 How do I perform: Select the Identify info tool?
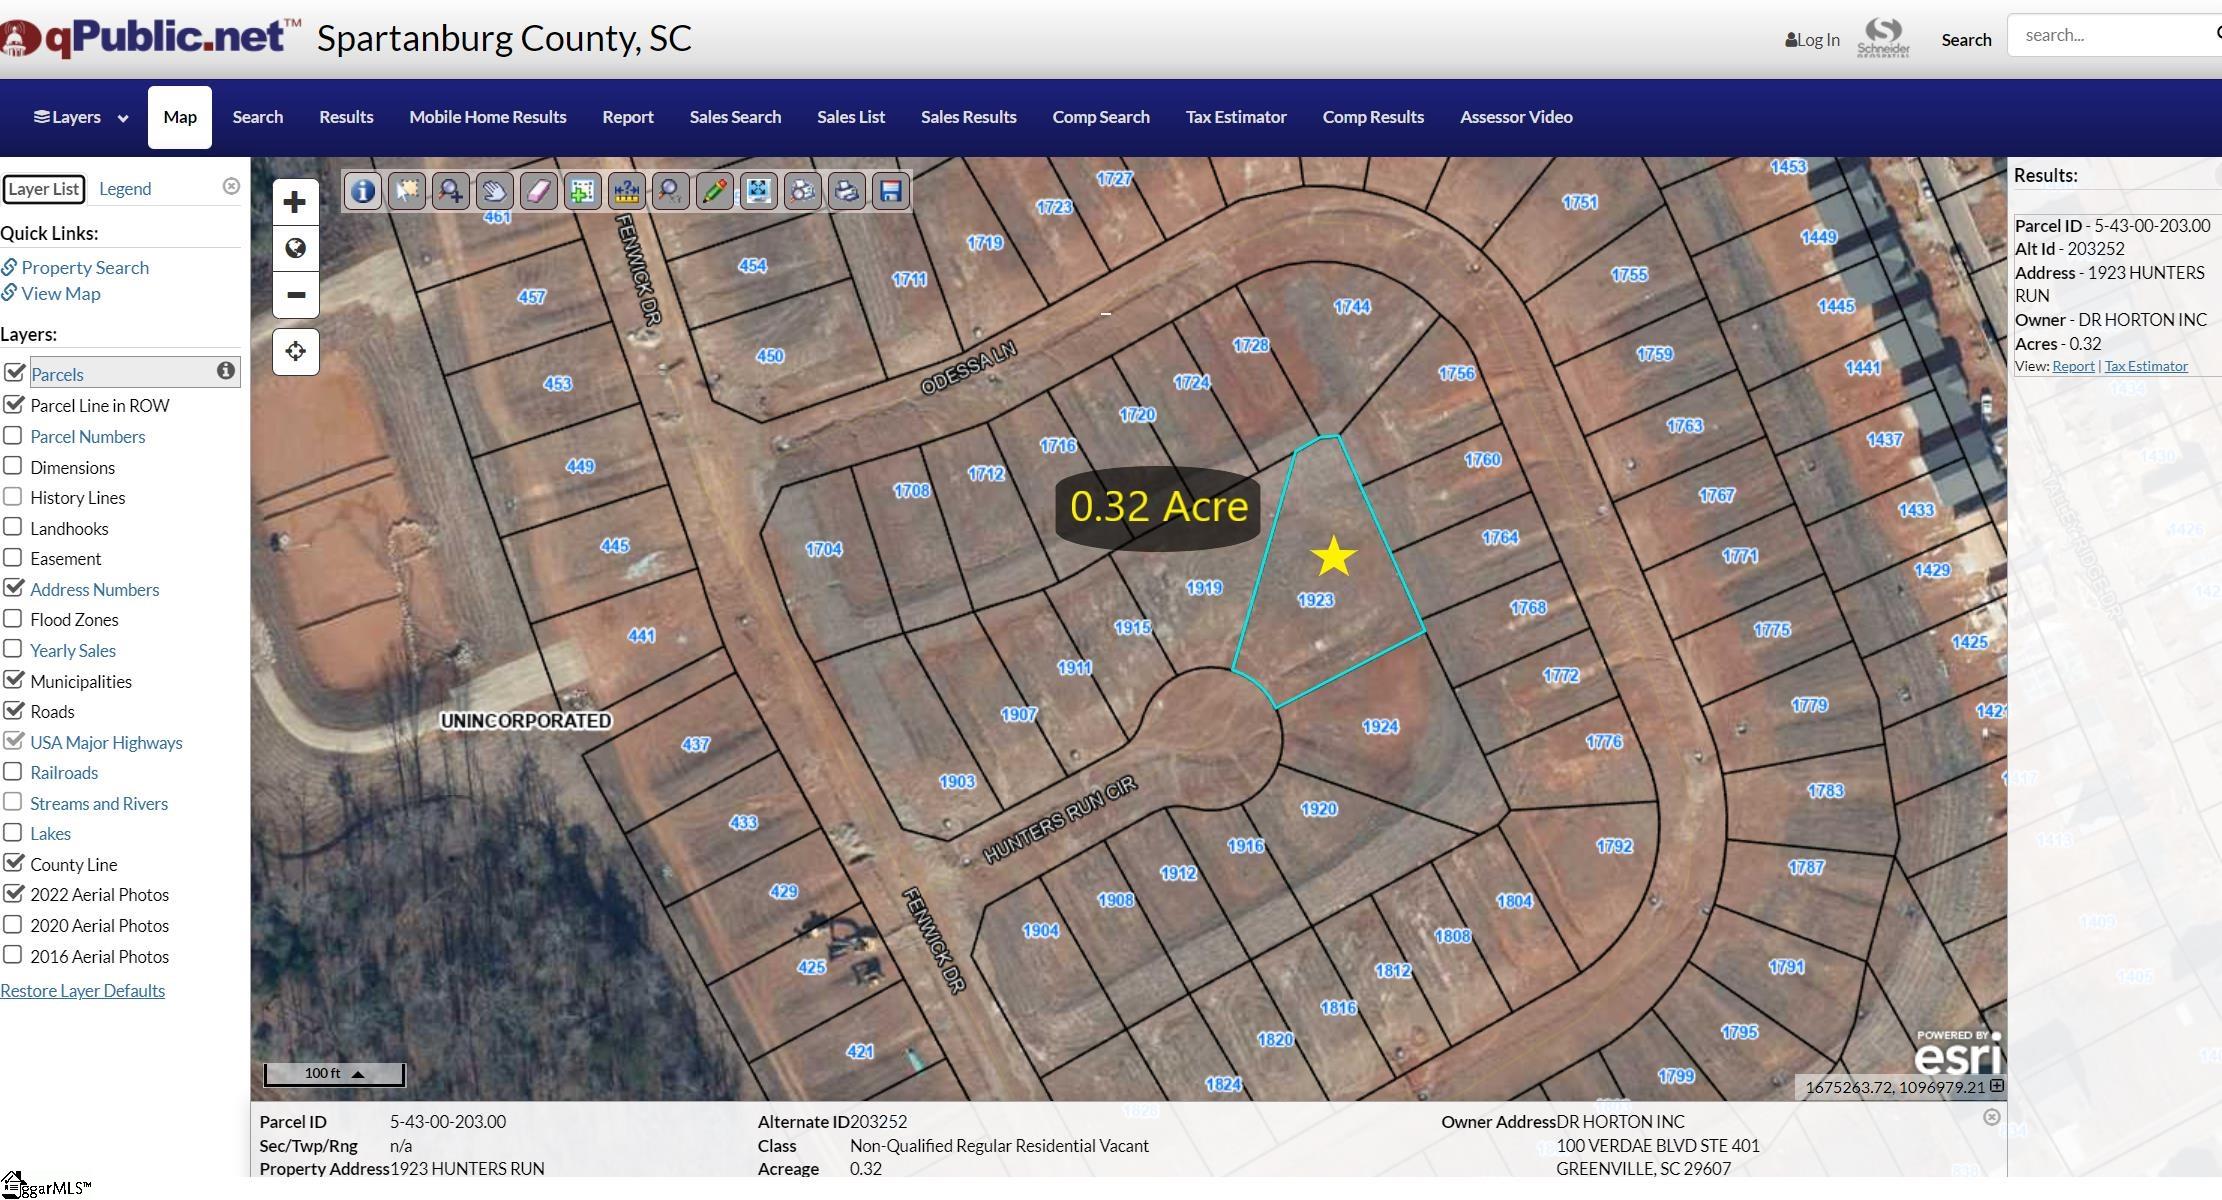pyautogui.click(x=363, y=190)
